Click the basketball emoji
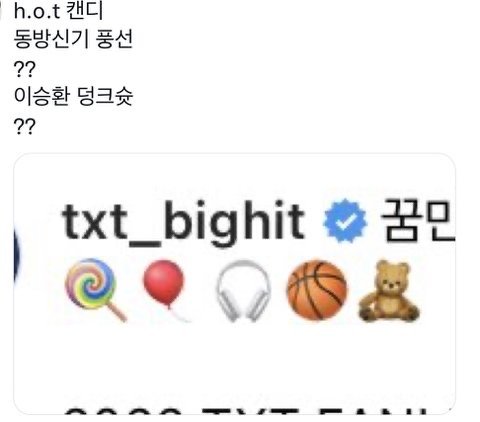This screenshot has width=480, height=422. coord(316,290)
